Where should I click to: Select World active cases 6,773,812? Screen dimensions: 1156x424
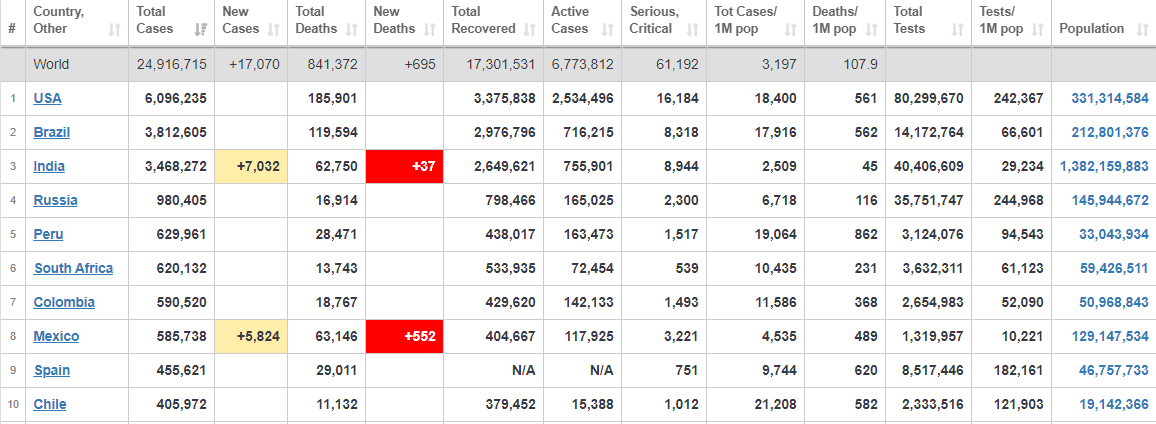click(582, 64)
